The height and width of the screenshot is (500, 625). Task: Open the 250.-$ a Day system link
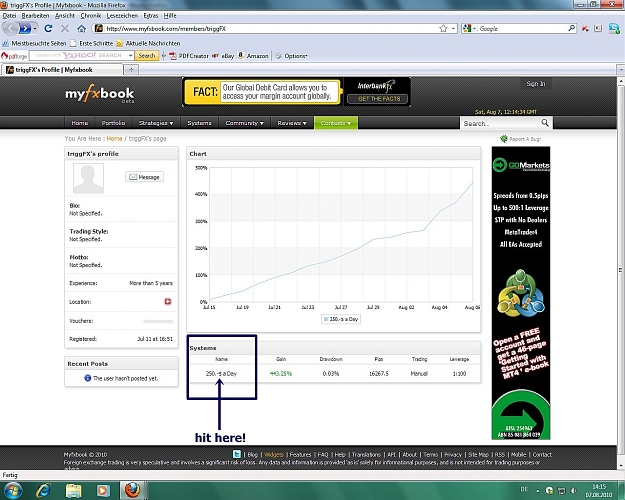point(221,374)
